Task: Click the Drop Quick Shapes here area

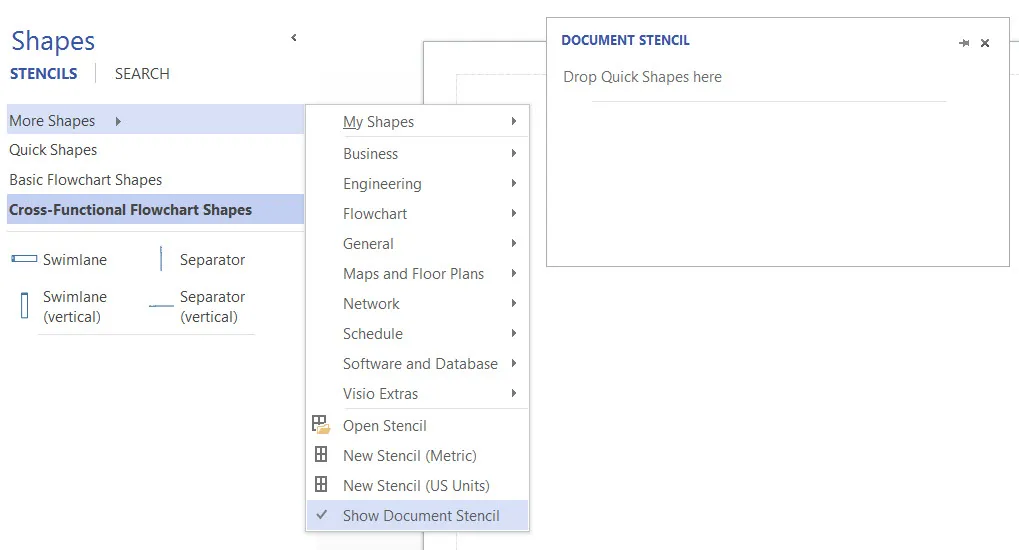Action: click(642, 77)
